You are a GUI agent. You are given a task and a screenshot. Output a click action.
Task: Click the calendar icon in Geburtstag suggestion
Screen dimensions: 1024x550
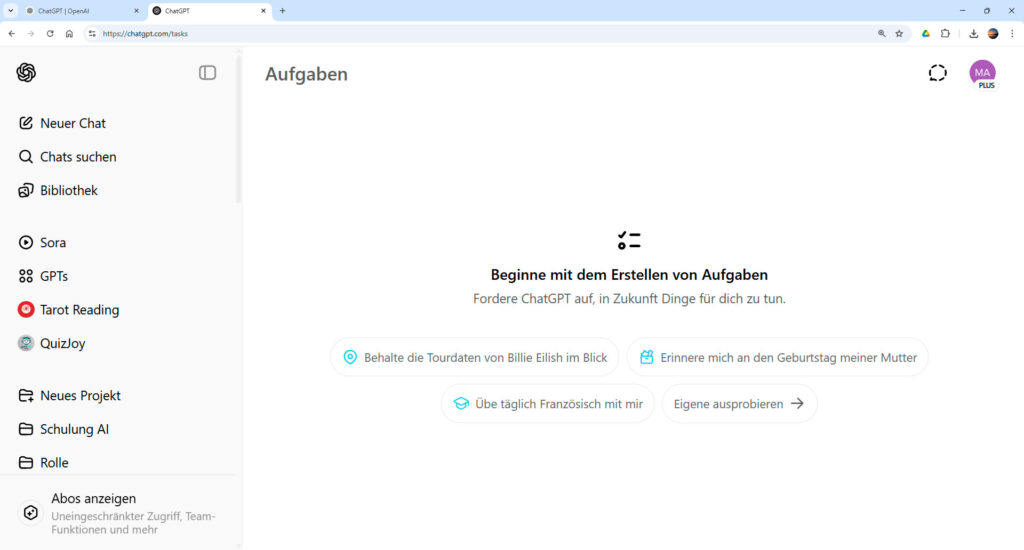coord(647,357)
